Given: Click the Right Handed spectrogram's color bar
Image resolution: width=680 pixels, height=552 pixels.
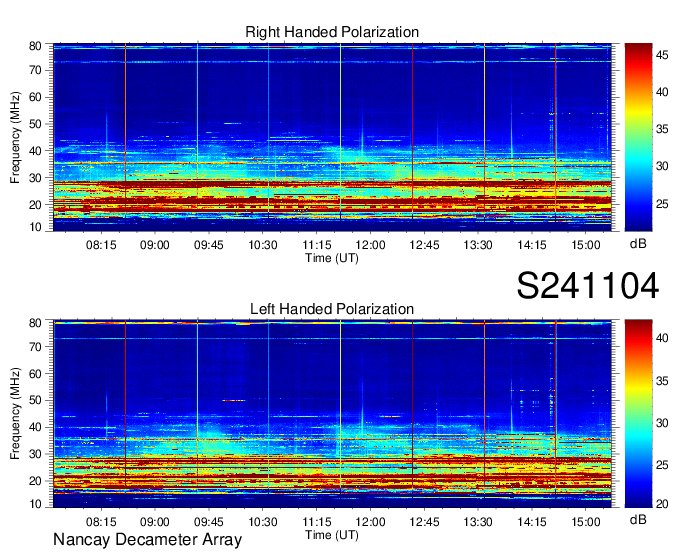Looking at the screenshot, I should point(638,137).
